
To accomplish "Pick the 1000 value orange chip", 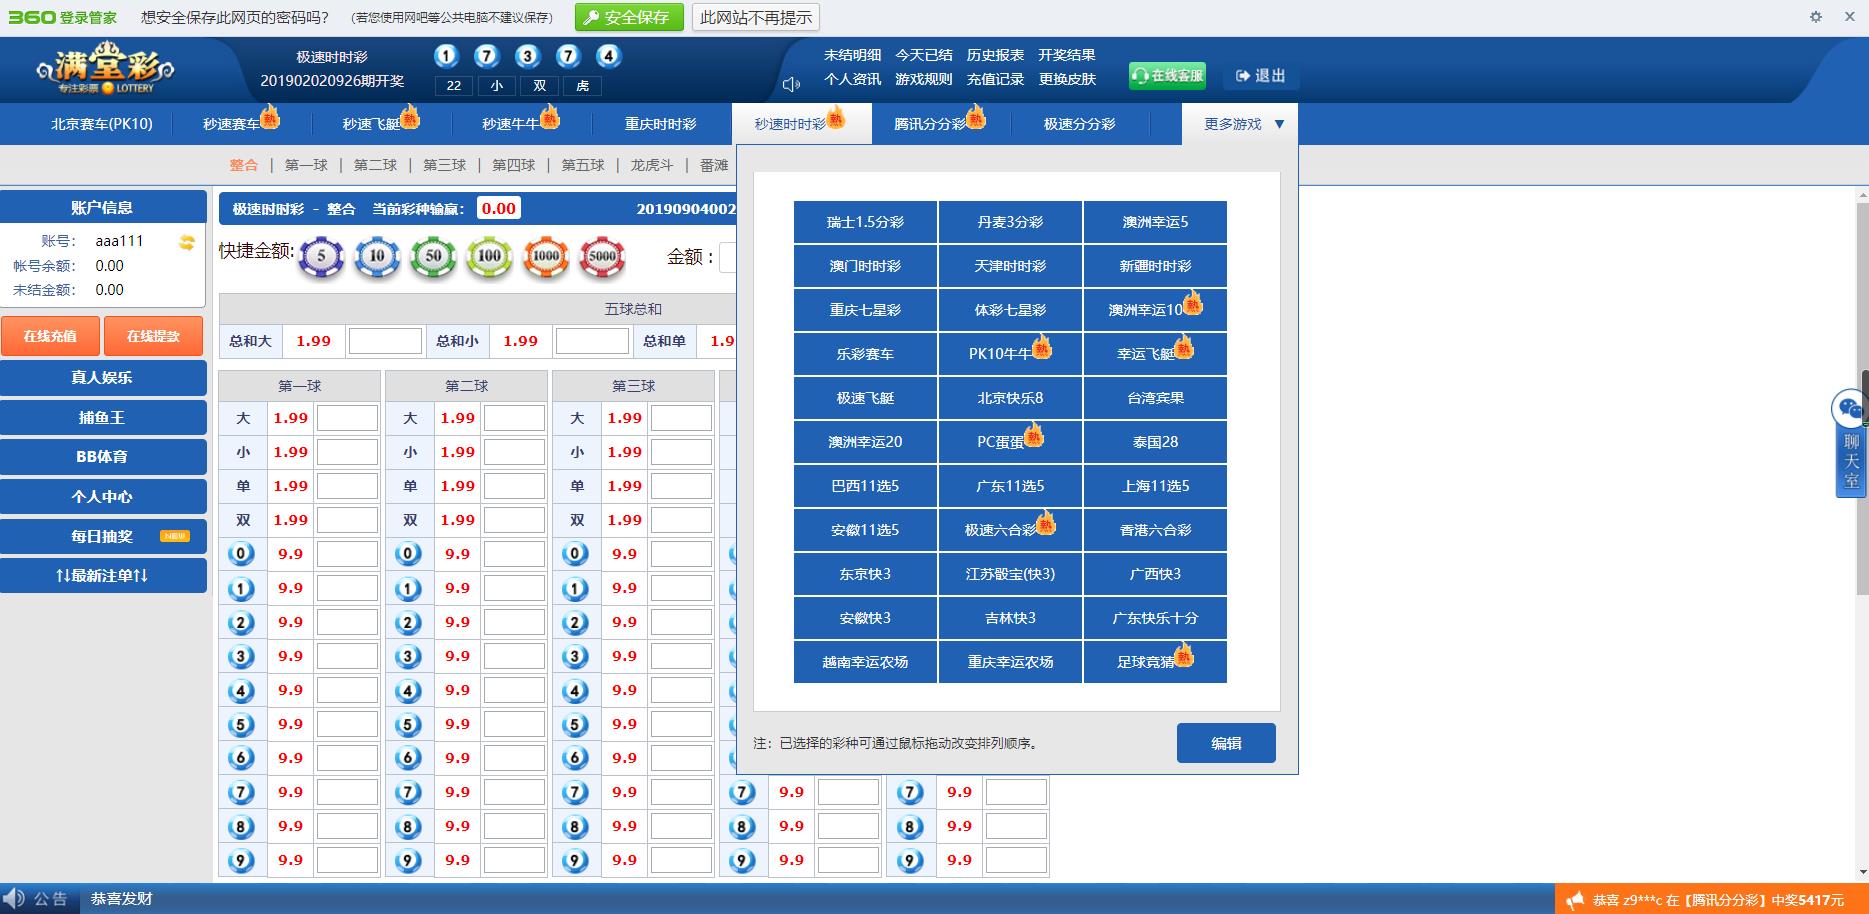I will click(x=546, y=257).
